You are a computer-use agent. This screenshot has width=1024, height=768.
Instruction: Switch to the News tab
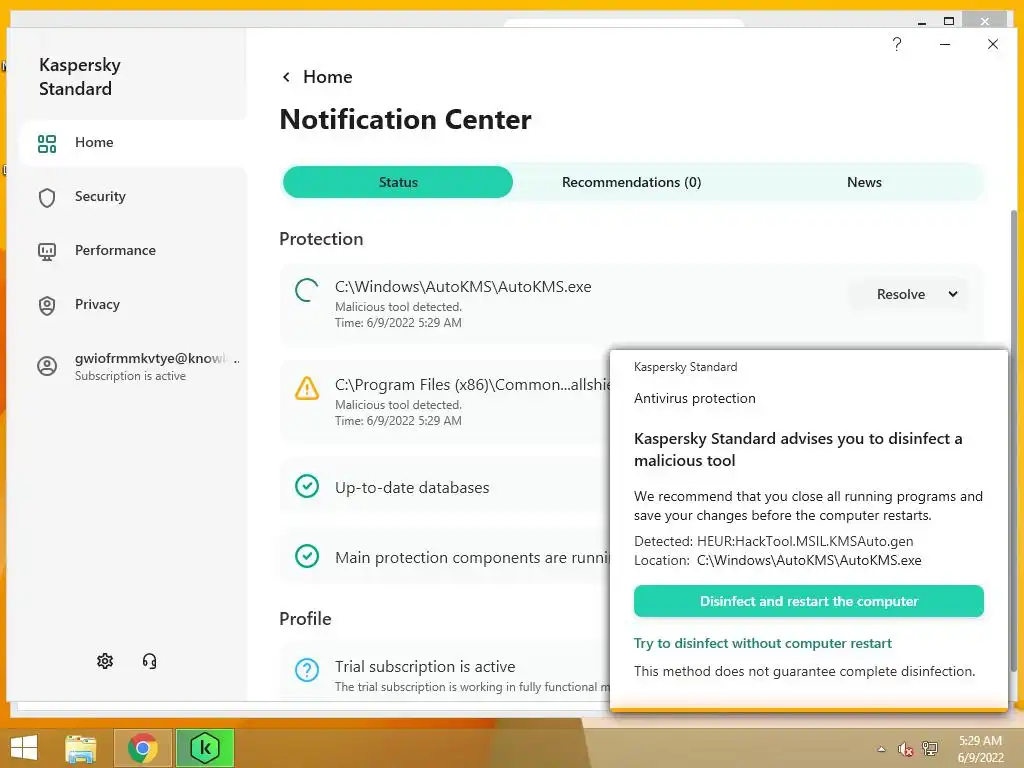point(864,182)
